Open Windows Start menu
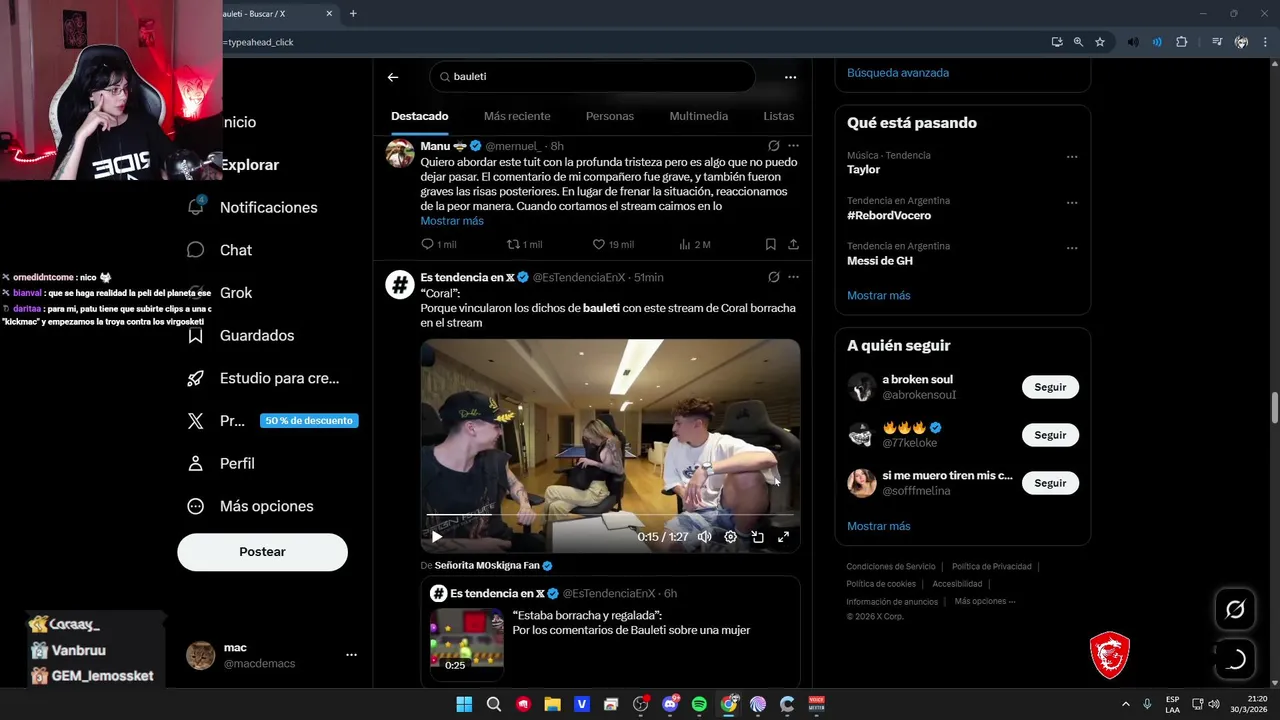The width and height of the screenshot is (1280, 720). tap(464, 704)
